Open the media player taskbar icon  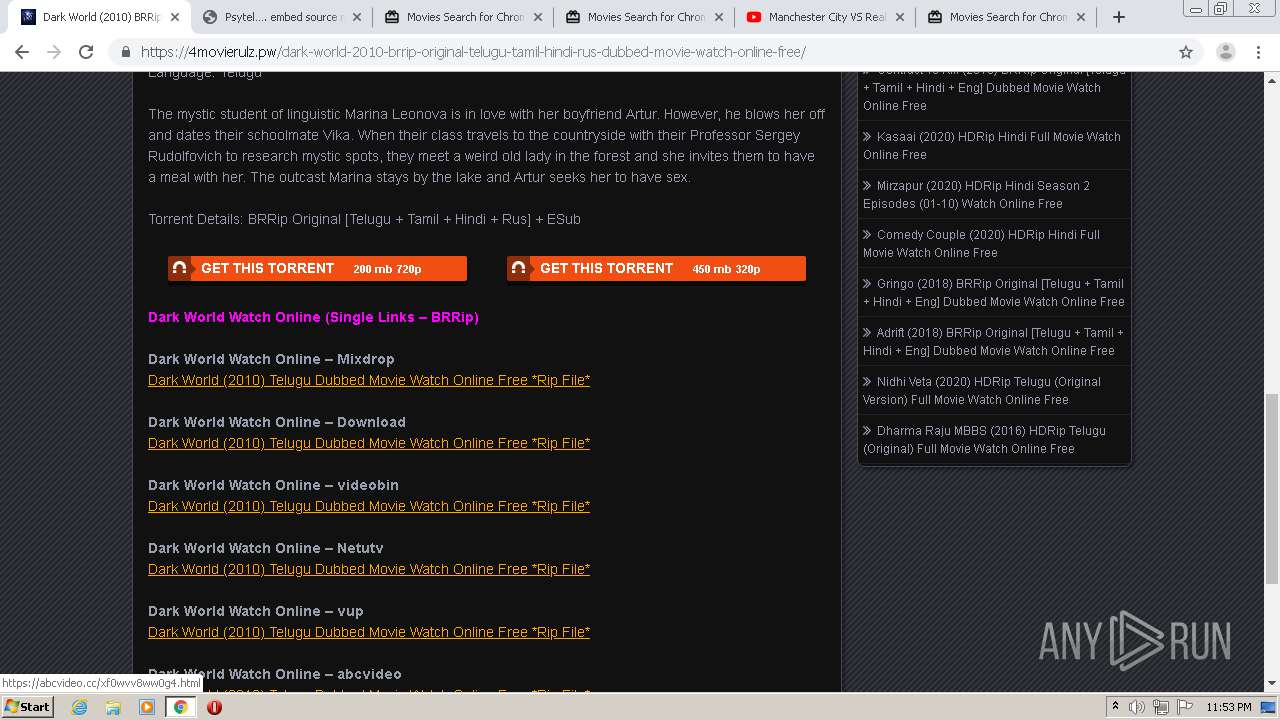click(x=147, y=707)
